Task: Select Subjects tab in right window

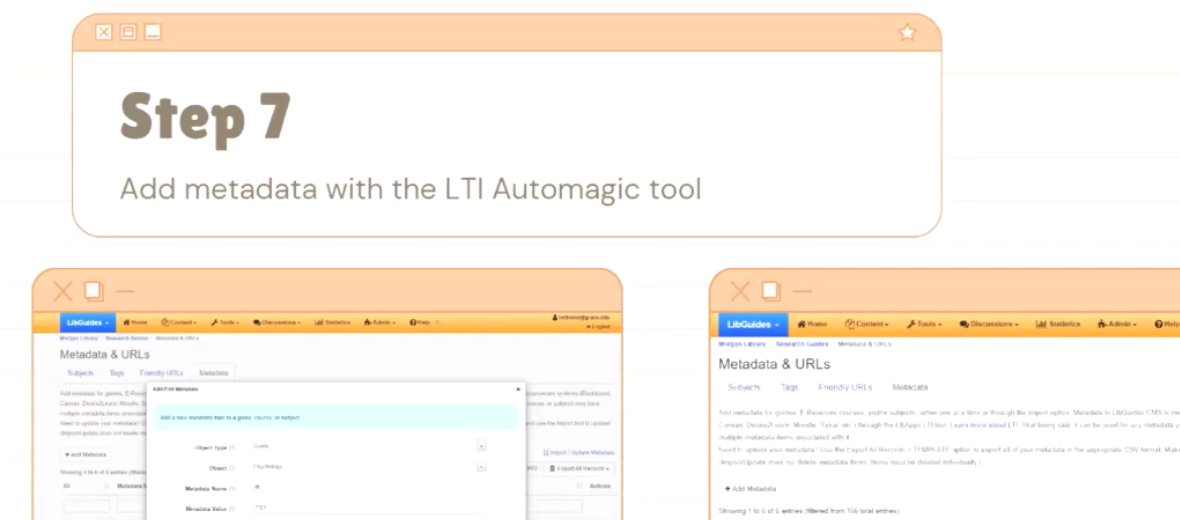Action: (x=744, y=388)
